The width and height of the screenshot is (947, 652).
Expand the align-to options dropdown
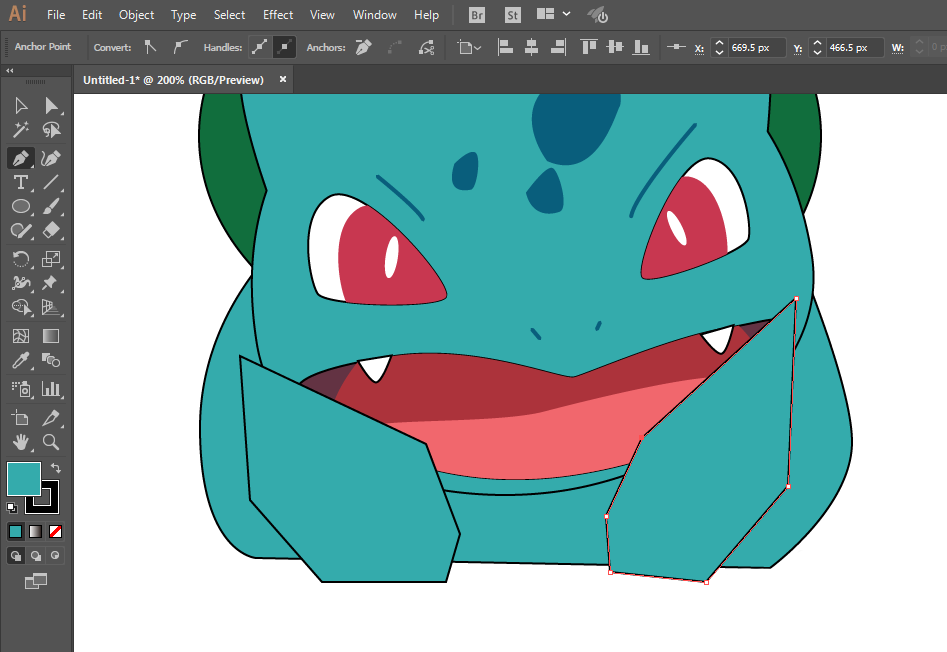click(x=468, y=47)
